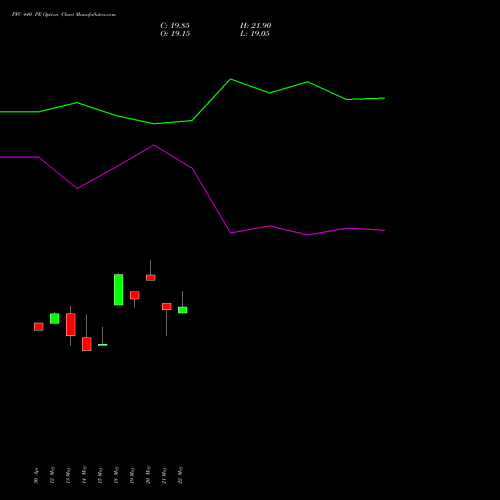
Task: Click the 15 May date label
Action: [100, 475]
